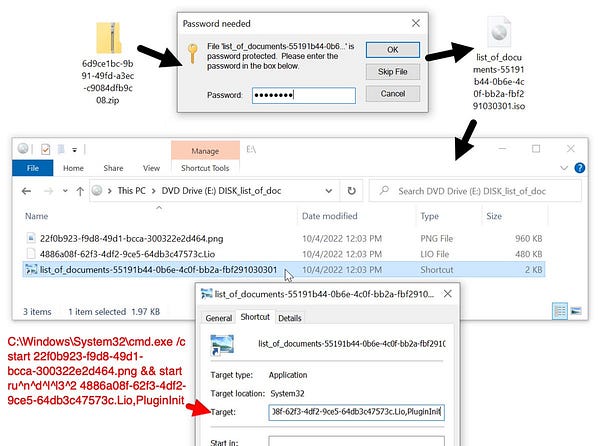Click the Target input field
Viewport: 600px width, 446px height.
356,412
